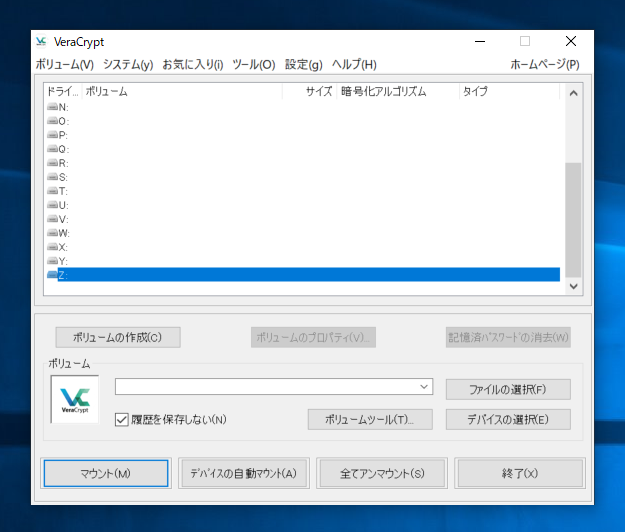Click the R: drive icon
Image resolution: width=625 pixels, height=532 pixels.
click(52, 163)
